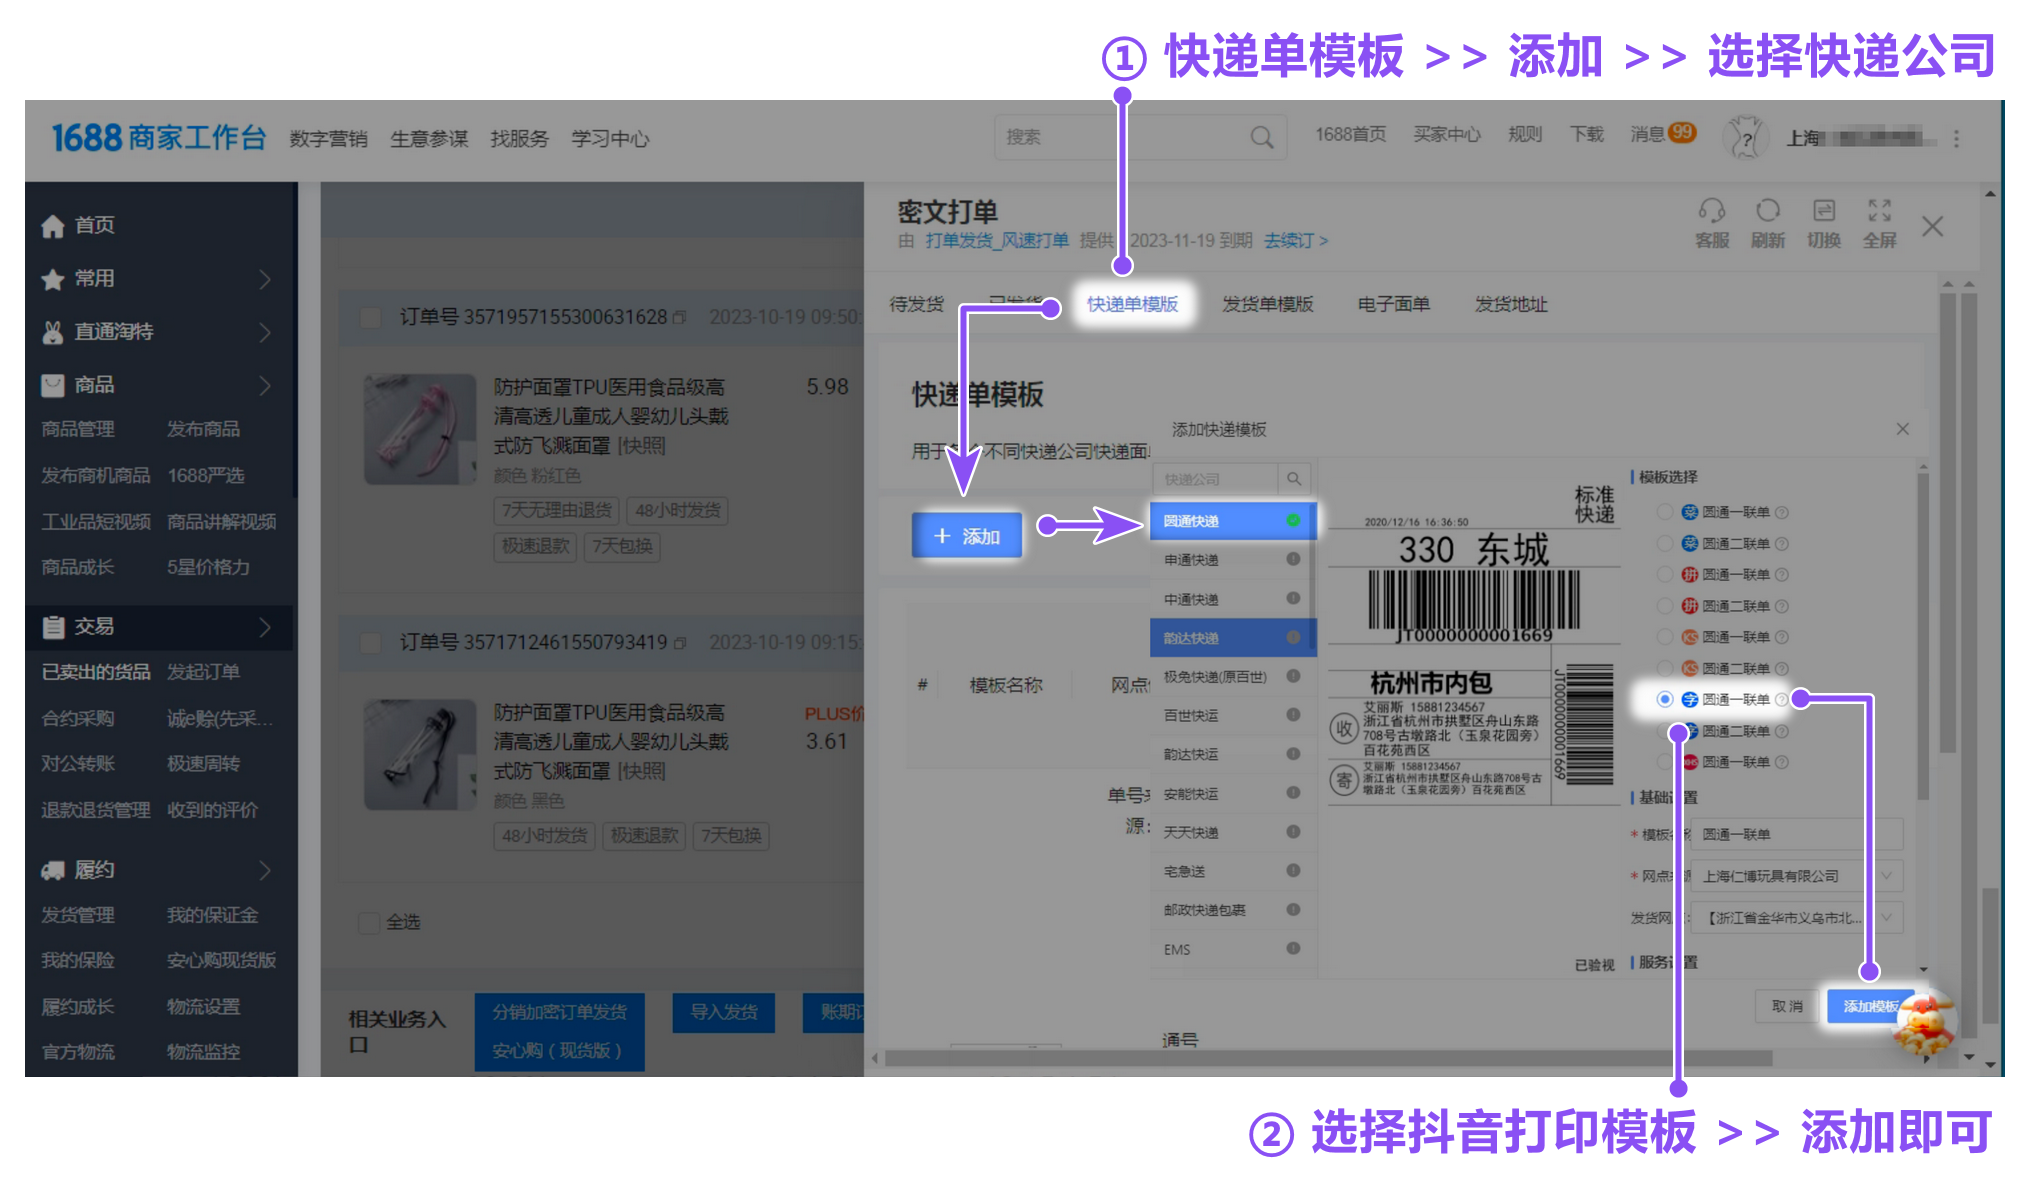This screenshot has height=1177, width=2030.
Task: Open user avatar icon in header
Action: pyautogui.click(x=1746, y=137)
